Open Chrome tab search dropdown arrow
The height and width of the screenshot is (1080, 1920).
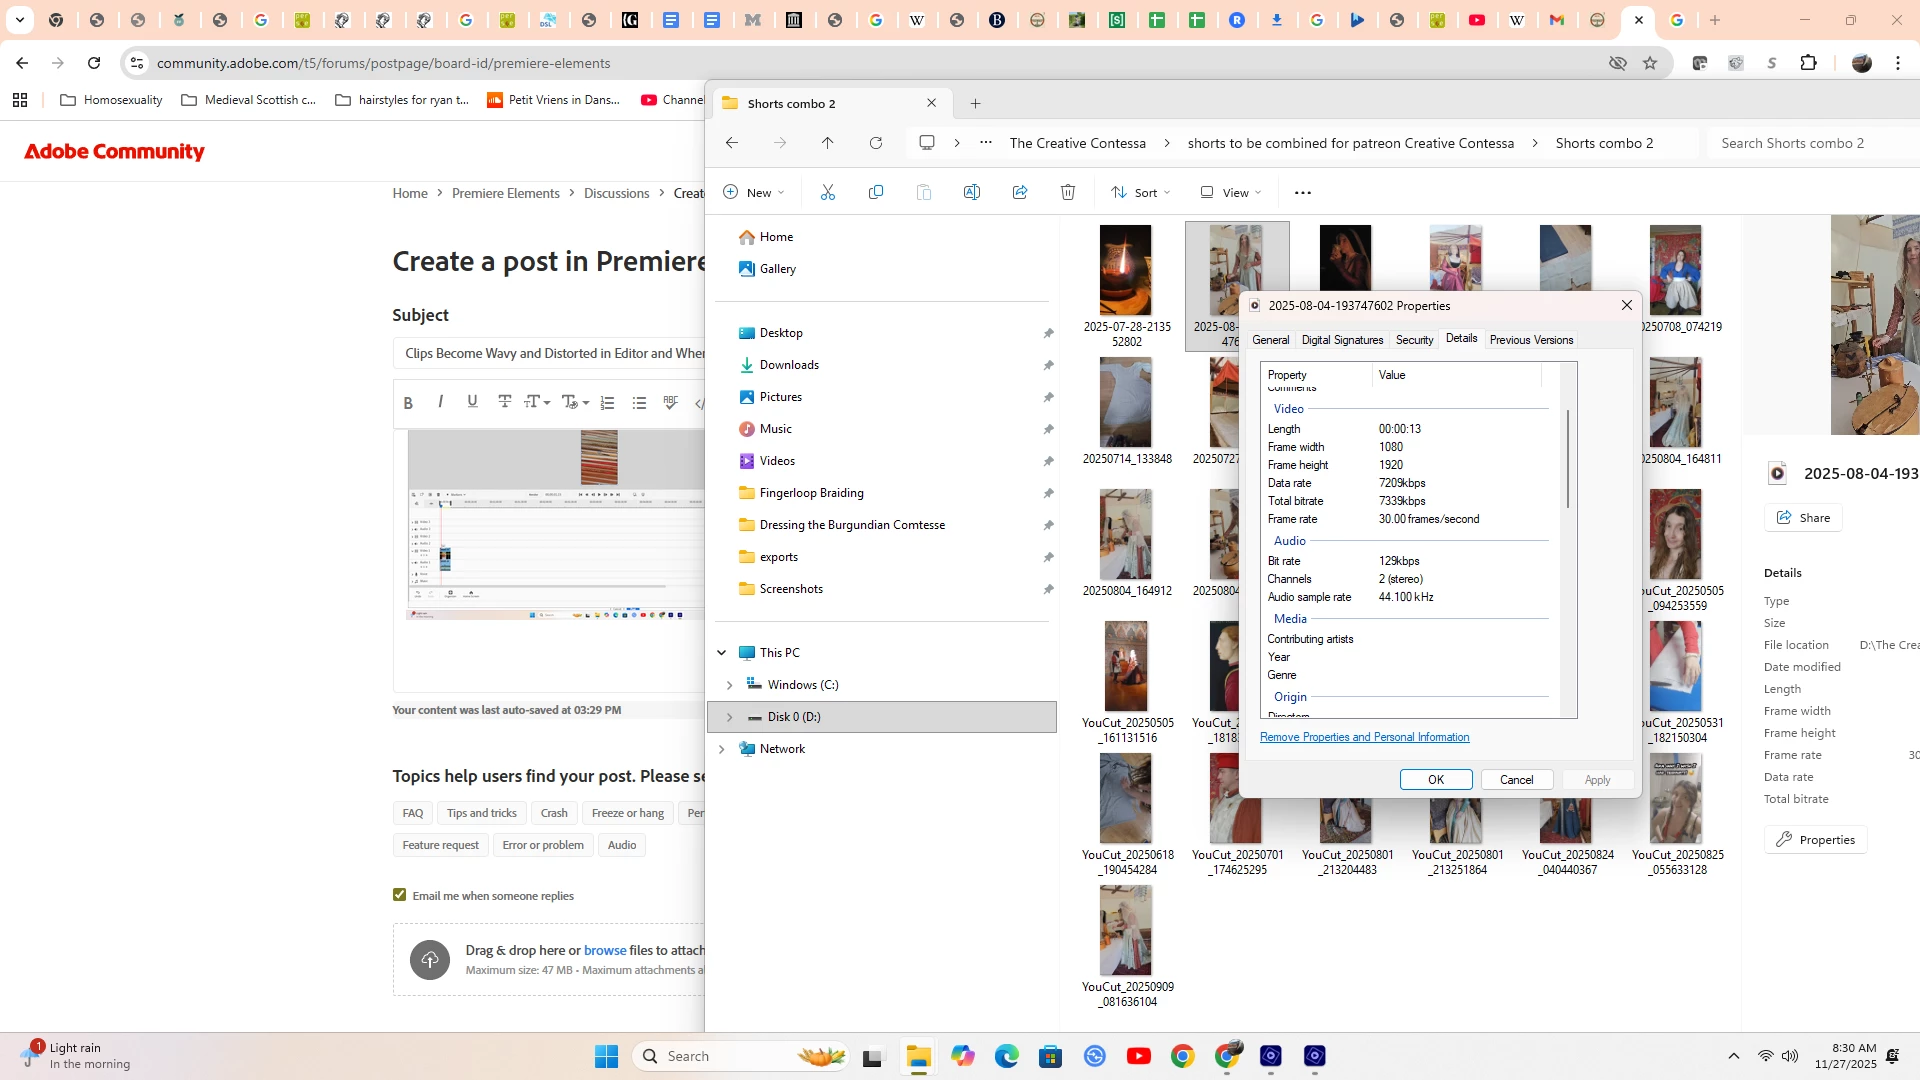19,20
